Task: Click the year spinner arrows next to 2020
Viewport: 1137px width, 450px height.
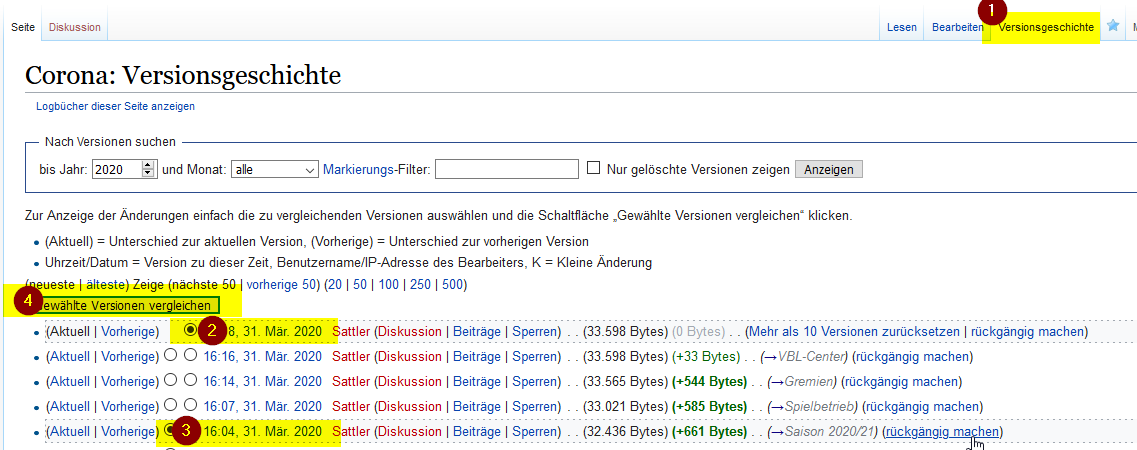Action: pyautogui.click(x=149, y=169)
